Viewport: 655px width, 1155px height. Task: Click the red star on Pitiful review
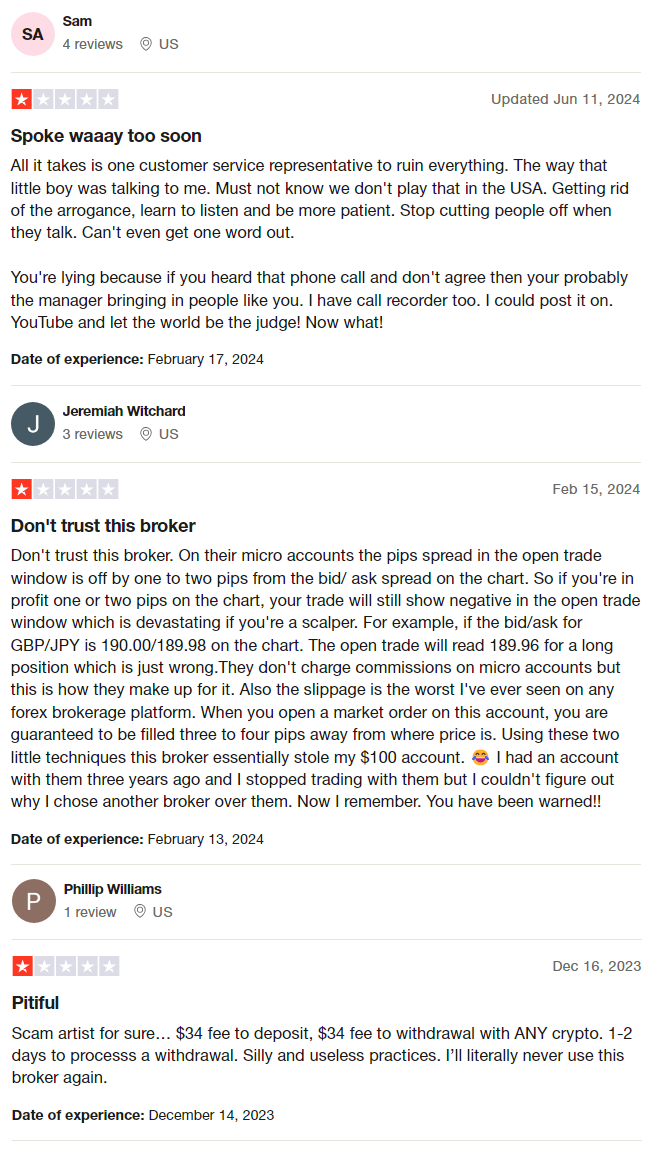pos(22,966)
